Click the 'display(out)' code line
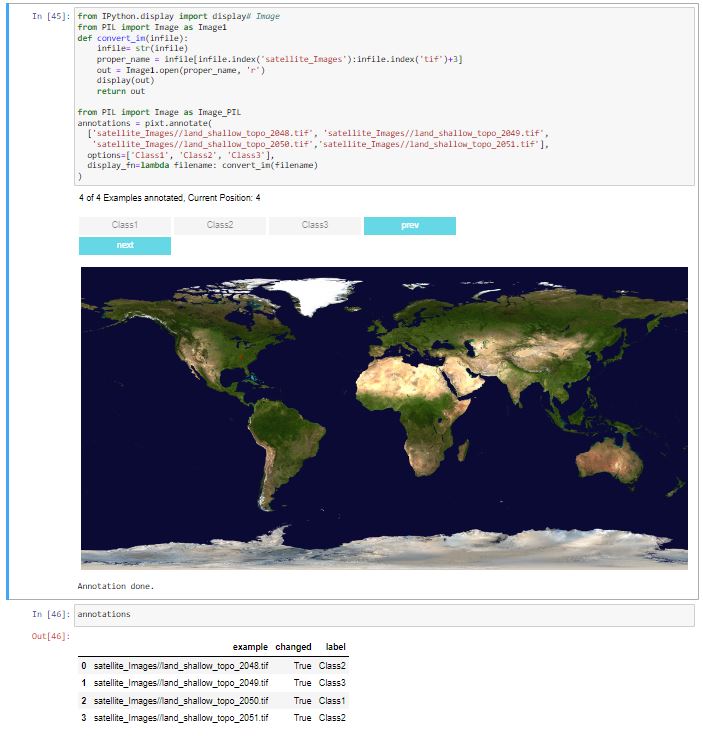703x736 pixels. point(125,80)
